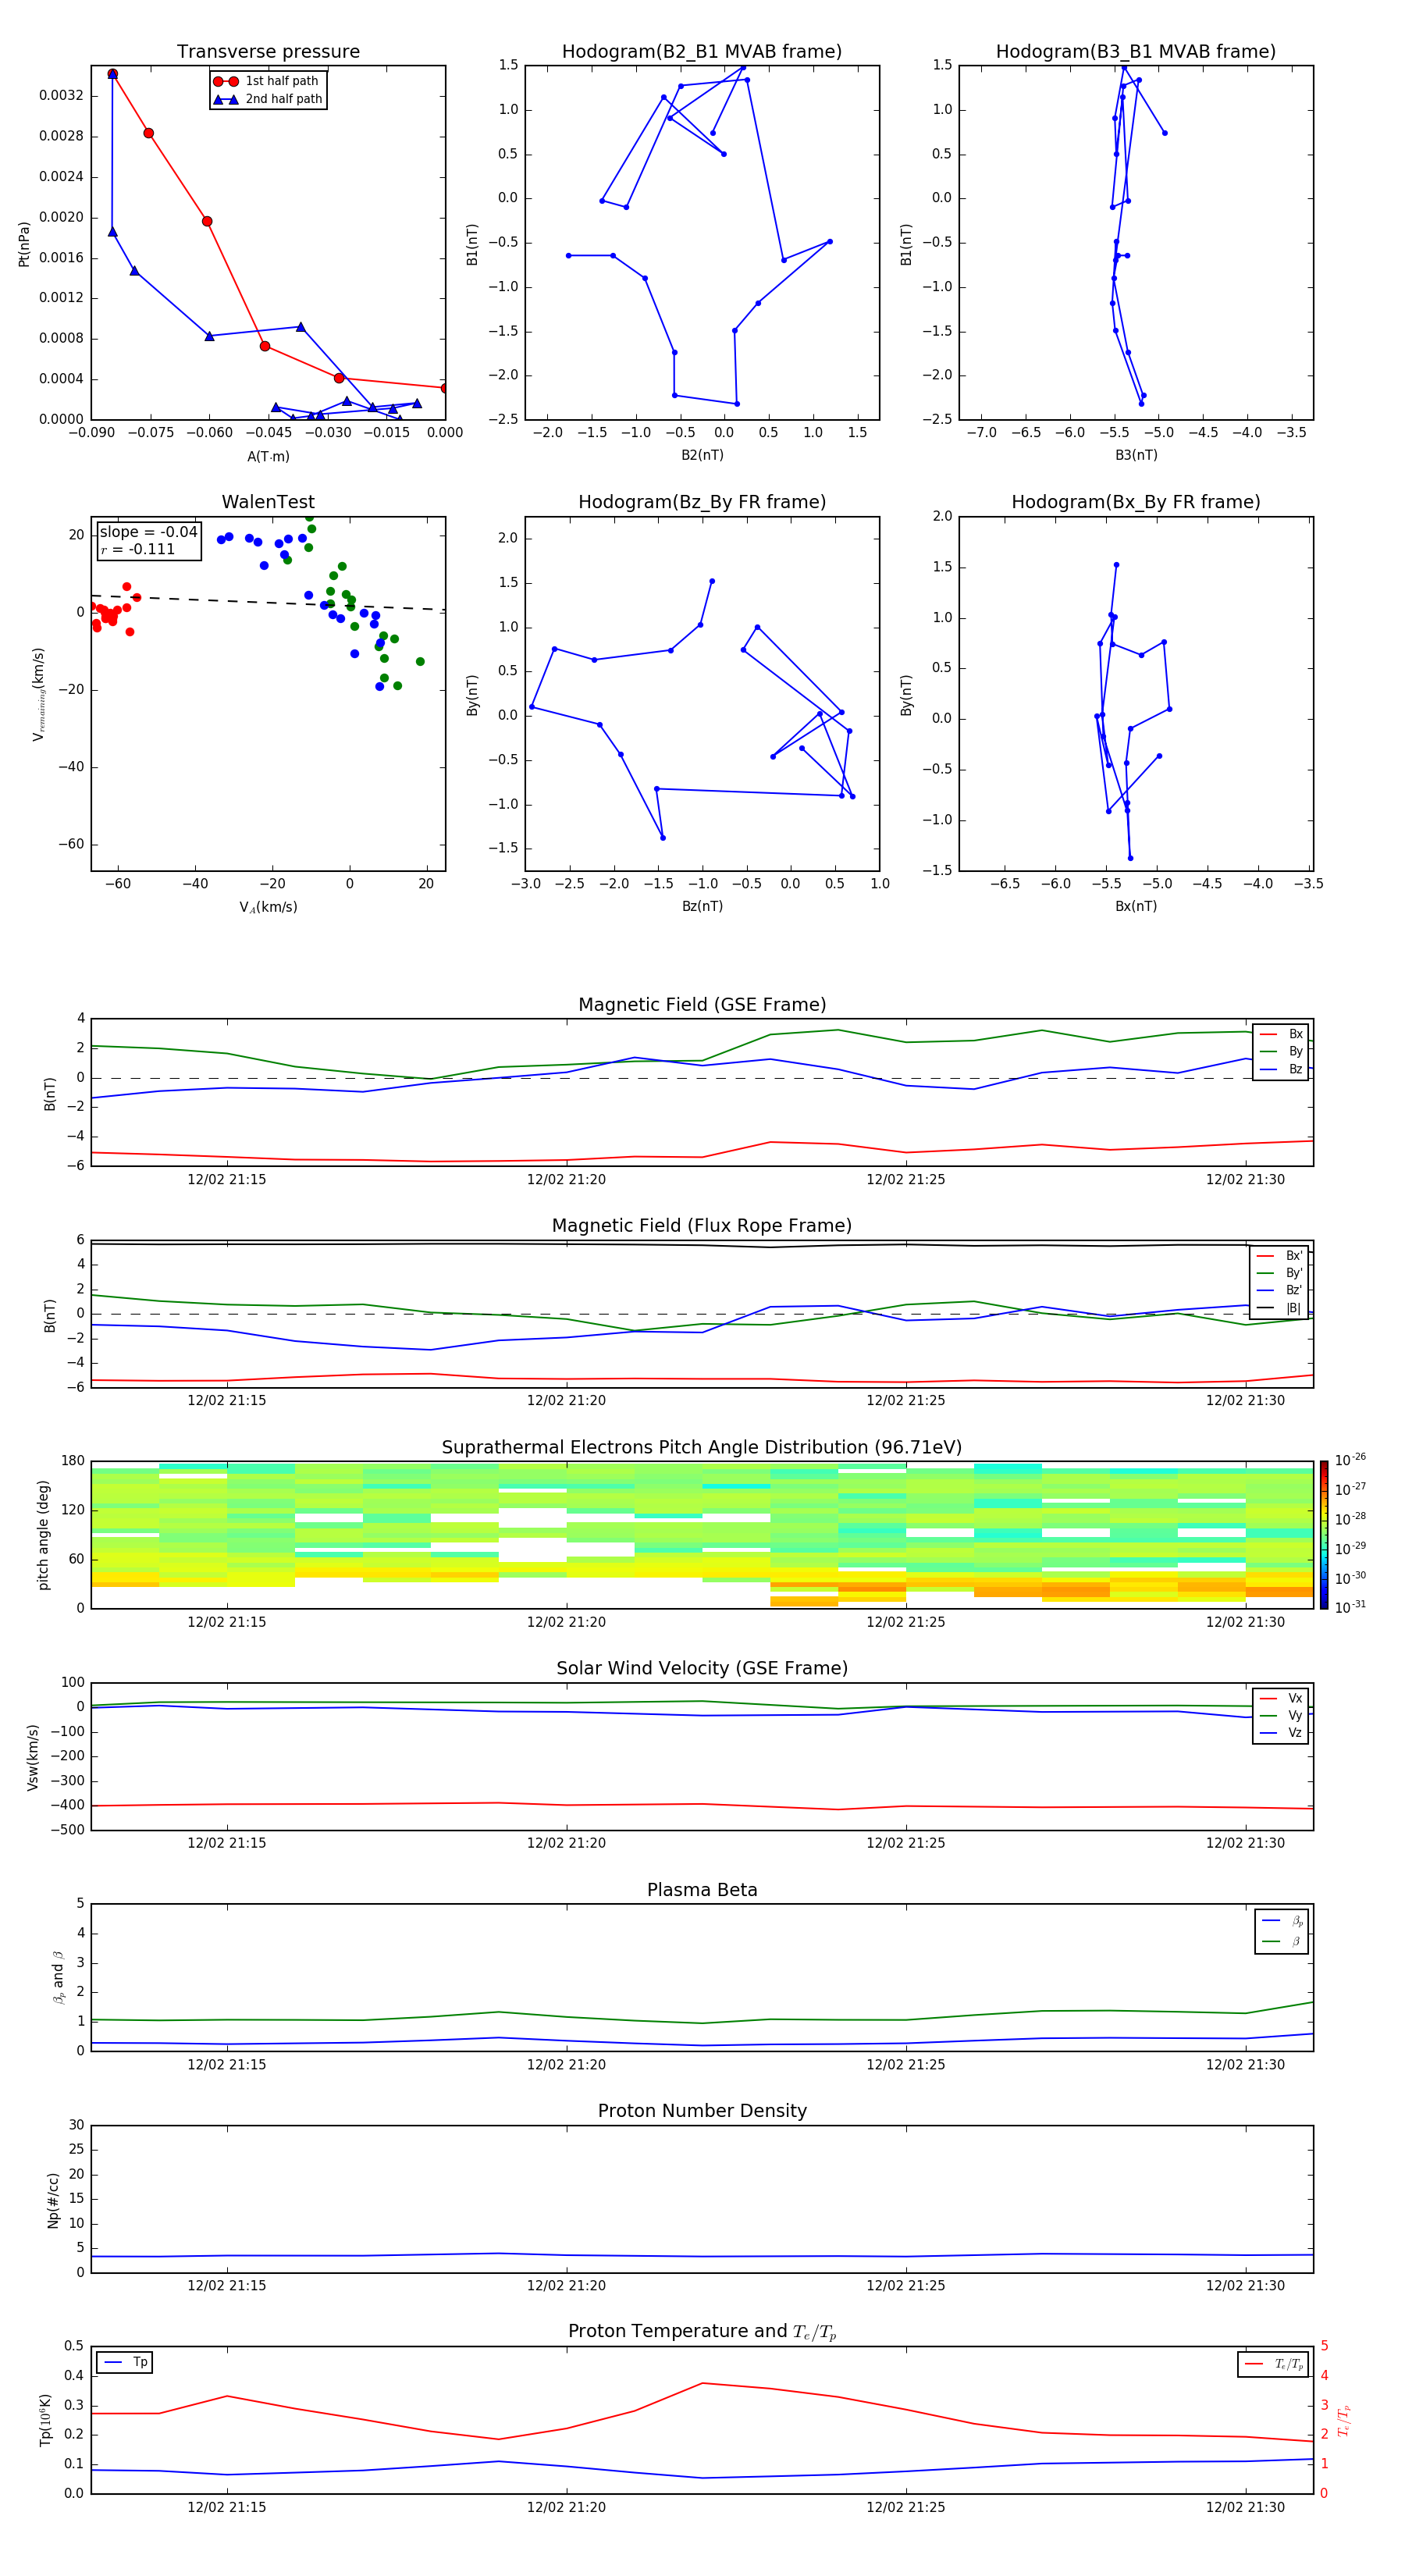Click the 'Hodogram(Bz_By FR frame)' title
The width and height of the screenshot is (1405, 2576).
(x=702, y=502)
